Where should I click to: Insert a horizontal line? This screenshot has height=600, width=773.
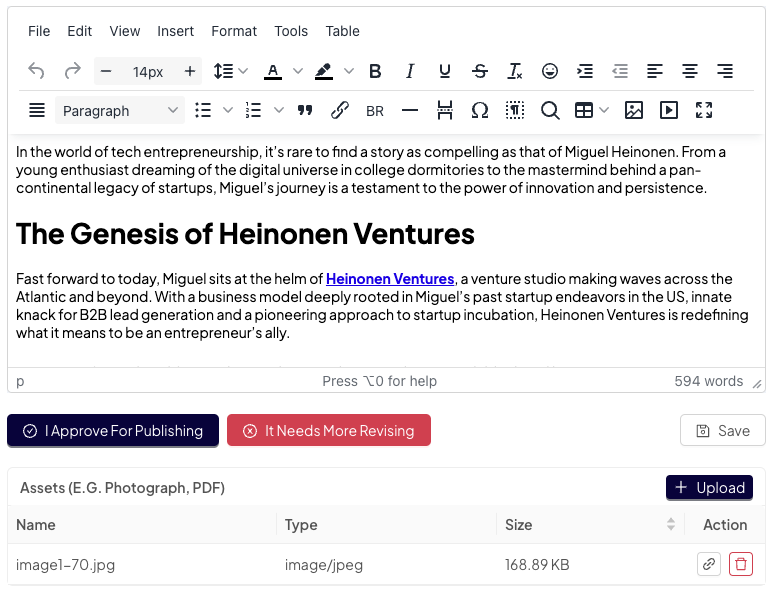[x=410, y=110]
